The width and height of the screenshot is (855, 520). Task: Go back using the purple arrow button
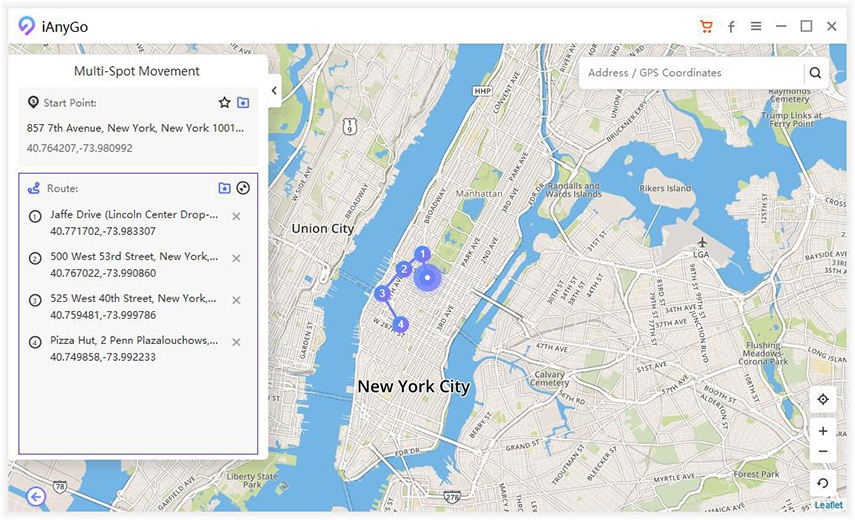36,497
